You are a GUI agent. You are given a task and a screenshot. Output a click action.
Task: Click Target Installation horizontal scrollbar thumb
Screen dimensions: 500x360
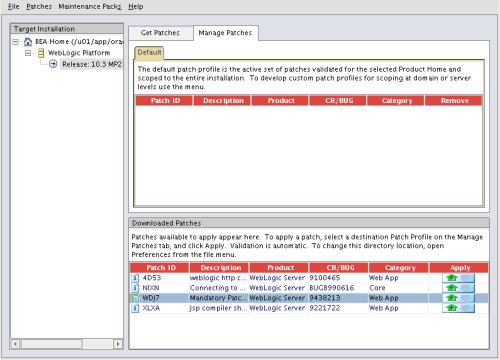[51, 344]
